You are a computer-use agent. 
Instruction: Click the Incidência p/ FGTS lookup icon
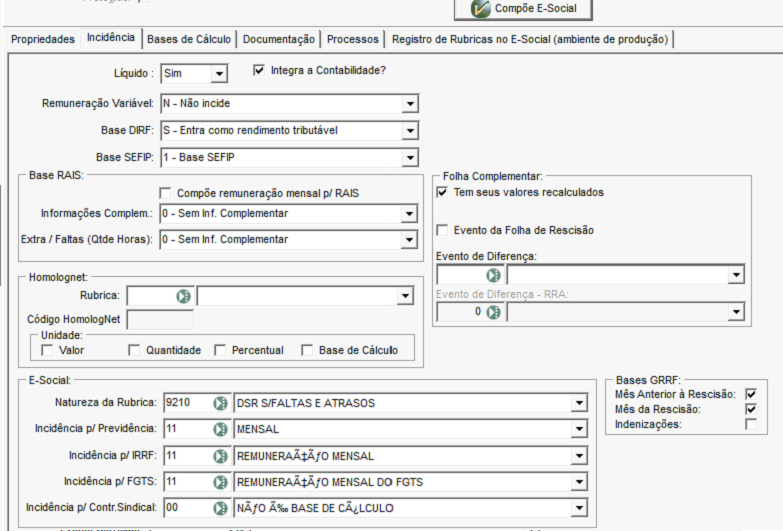coord(220,482)
